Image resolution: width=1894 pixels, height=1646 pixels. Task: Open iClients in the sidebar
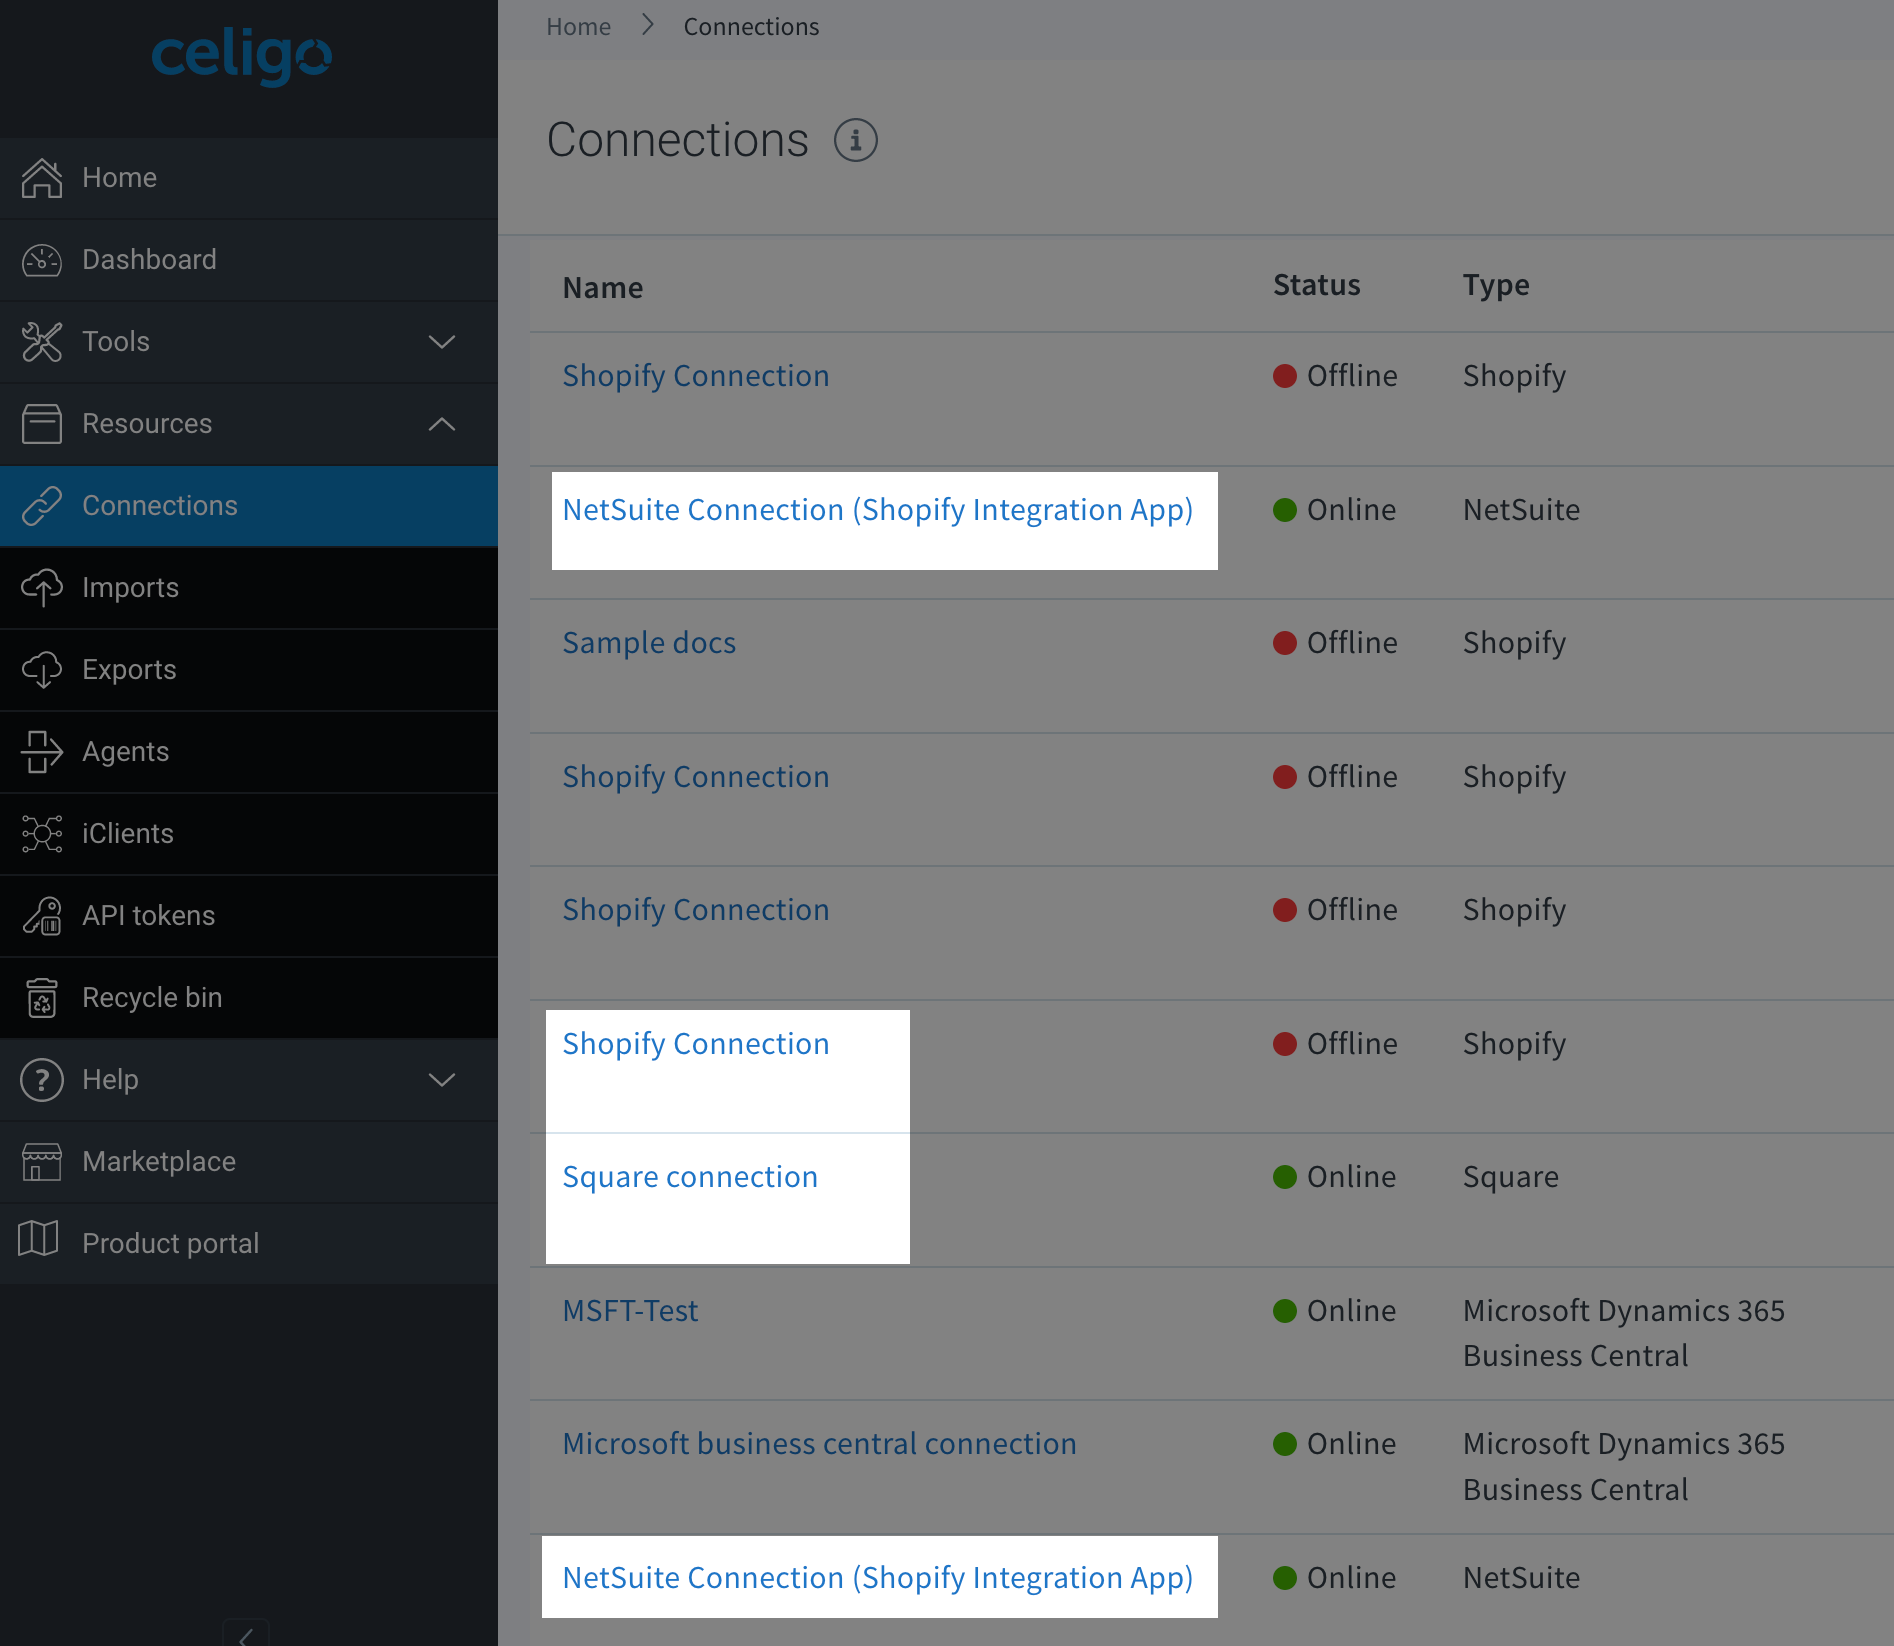[x=249, y=834]
